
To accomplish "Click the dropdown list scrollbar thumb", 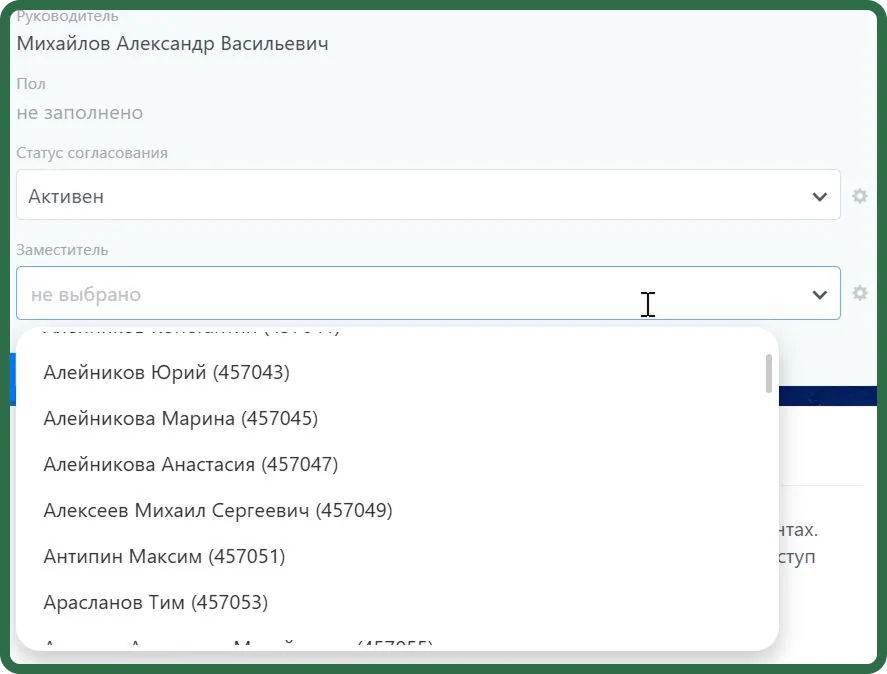I will click(769, 374).
